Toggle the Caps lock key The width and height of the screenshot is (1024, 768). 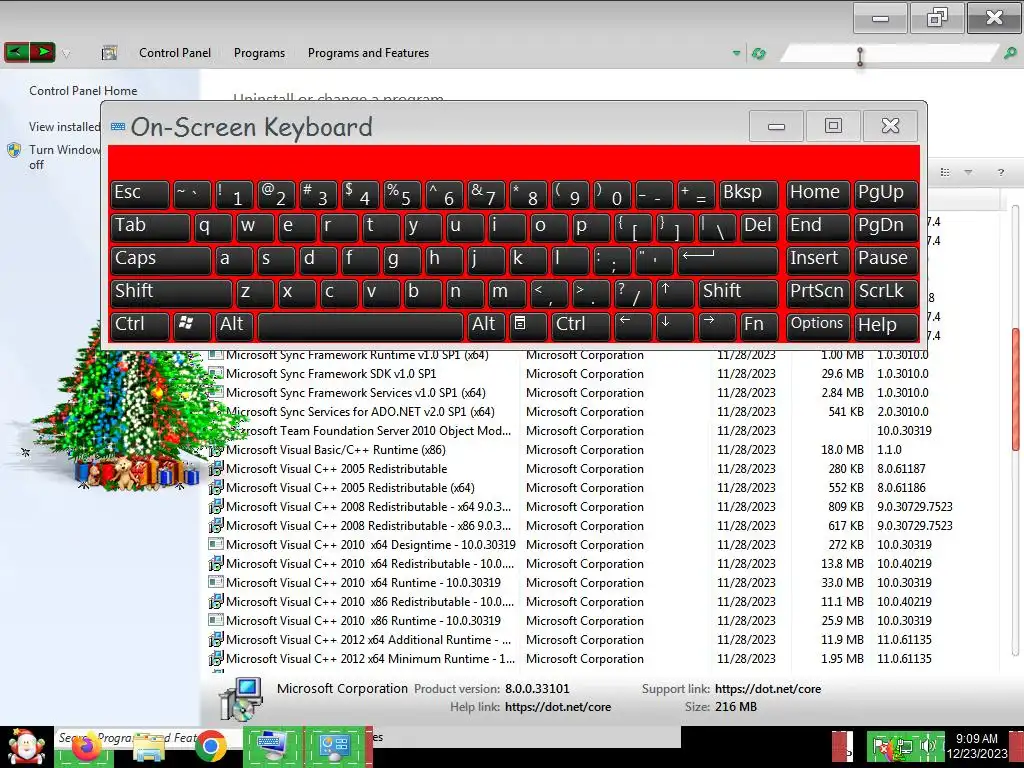161,259
